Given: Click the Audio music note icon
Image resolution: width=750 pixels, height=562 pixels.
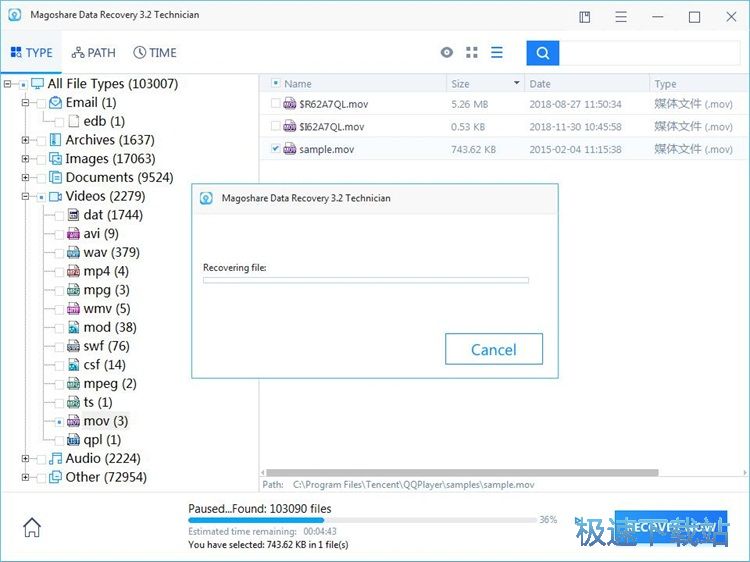Looking at the screenshot, I should (x=55, y=458).
